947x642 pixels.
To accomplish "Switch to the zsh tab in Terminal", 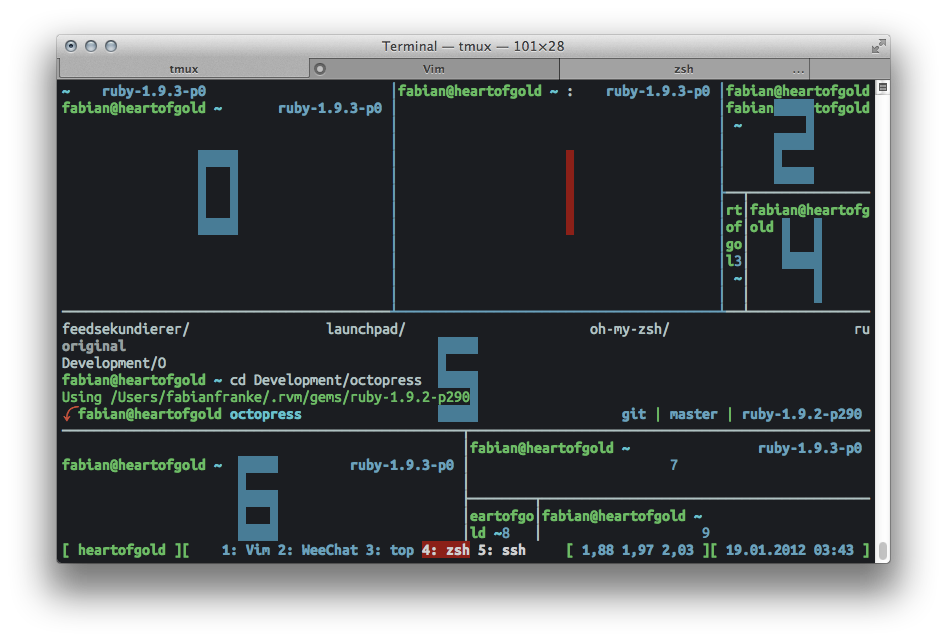I will (x=684, y=69).
